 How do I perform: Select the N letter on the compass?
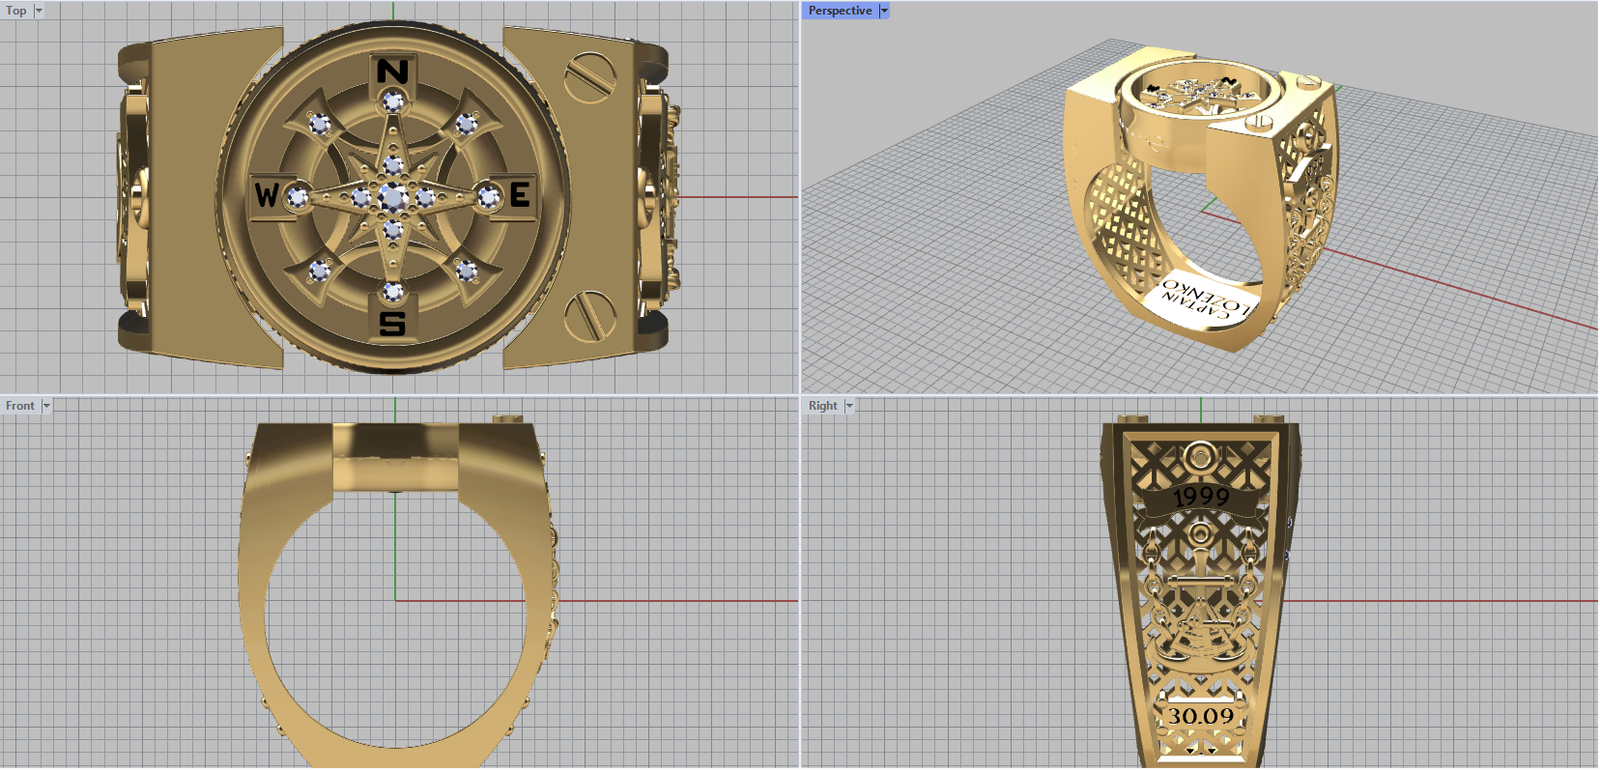click(392, 72)
